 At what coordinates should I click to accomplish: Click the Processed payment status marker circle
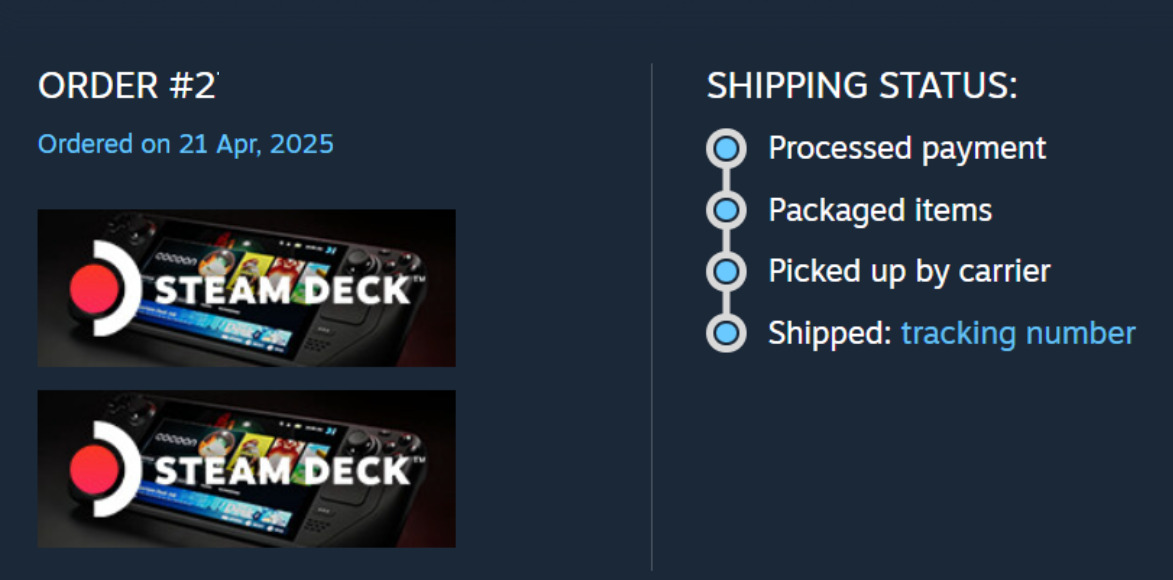pyautogui.click(x=726, y=149)
